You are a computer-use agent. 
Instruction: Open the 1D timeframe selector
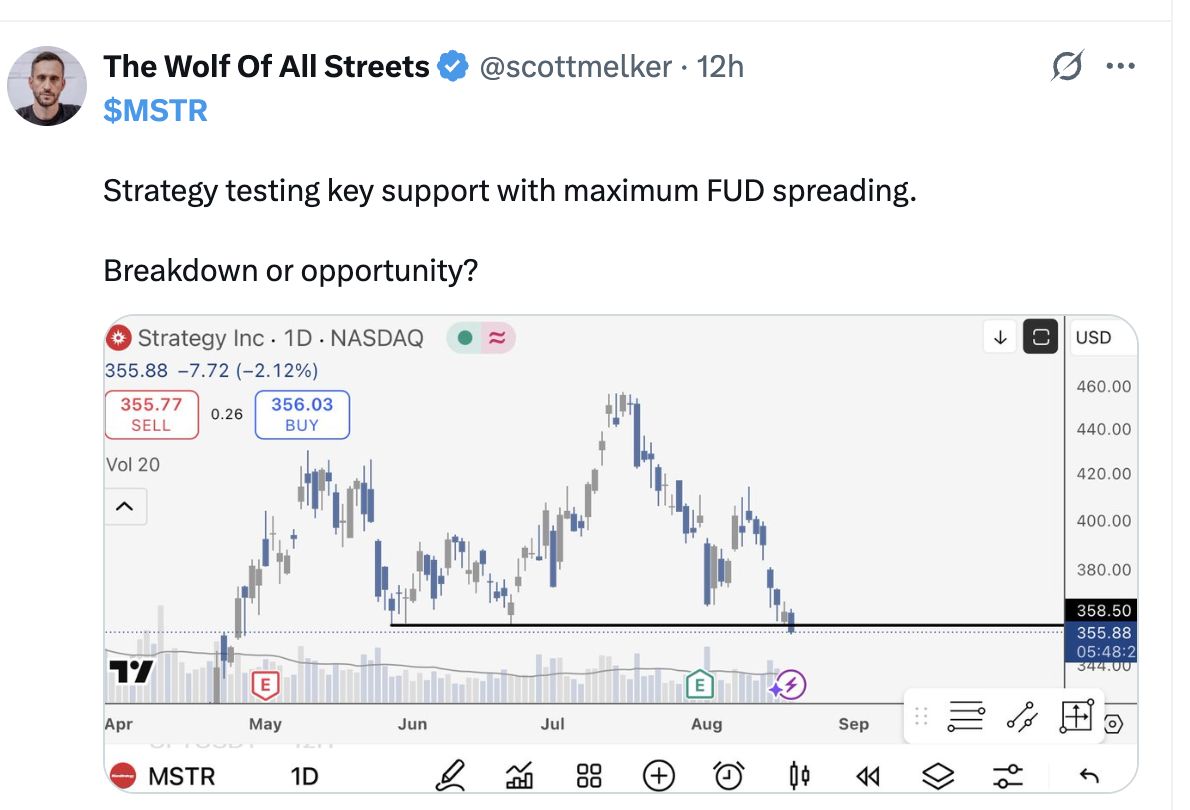[304, 776]
